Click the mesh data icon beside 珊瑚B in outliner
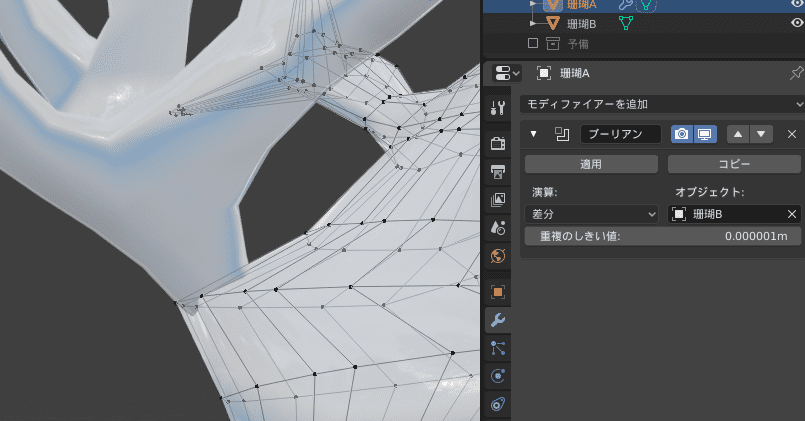This screenshot has height=421, width=805. point(625,23)
